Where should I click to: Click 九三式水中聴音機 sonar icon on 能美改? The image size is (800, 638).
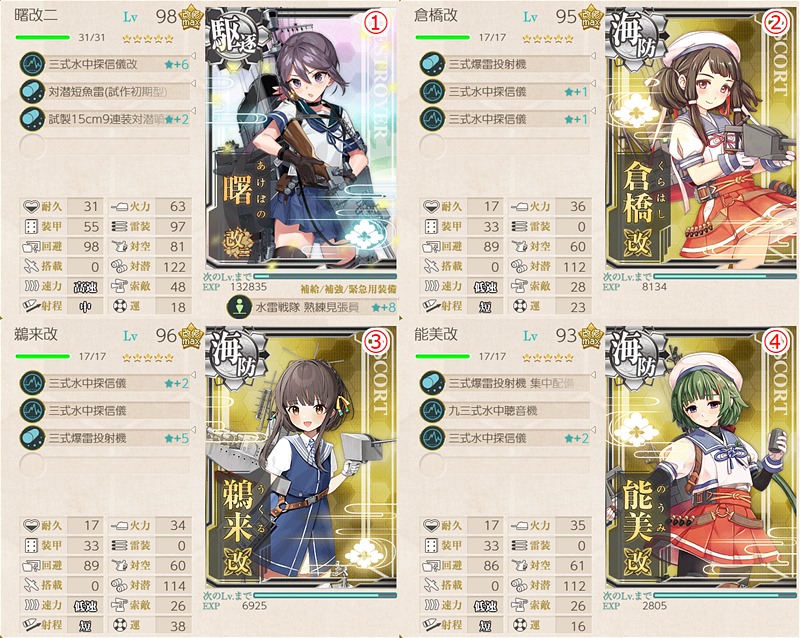coord(432,410)
